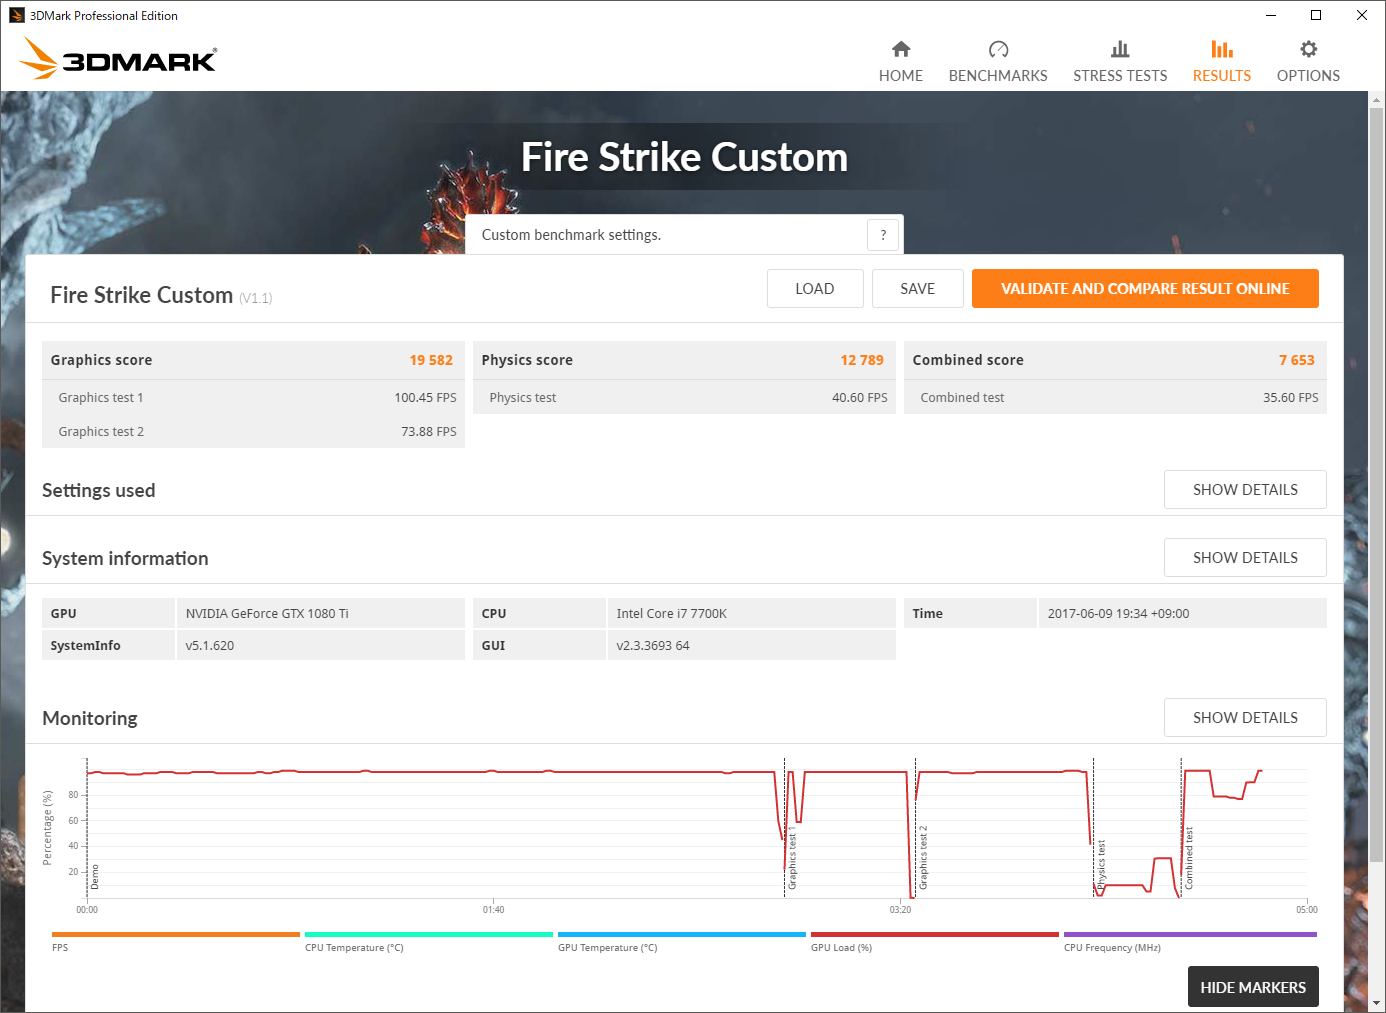
Task: Open help via the question mark button
Action: [883, 234]
